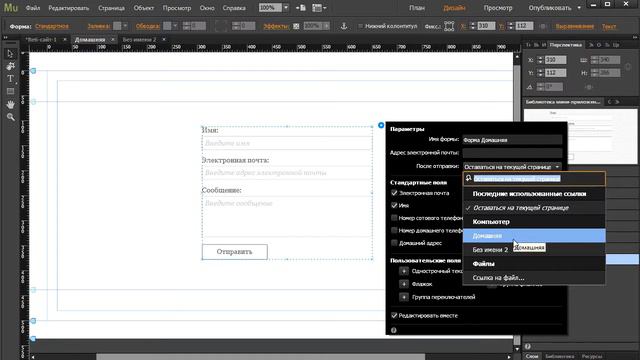Select the Rectangle tool
Screen dimensions: 640x360
tap(10, 91)
